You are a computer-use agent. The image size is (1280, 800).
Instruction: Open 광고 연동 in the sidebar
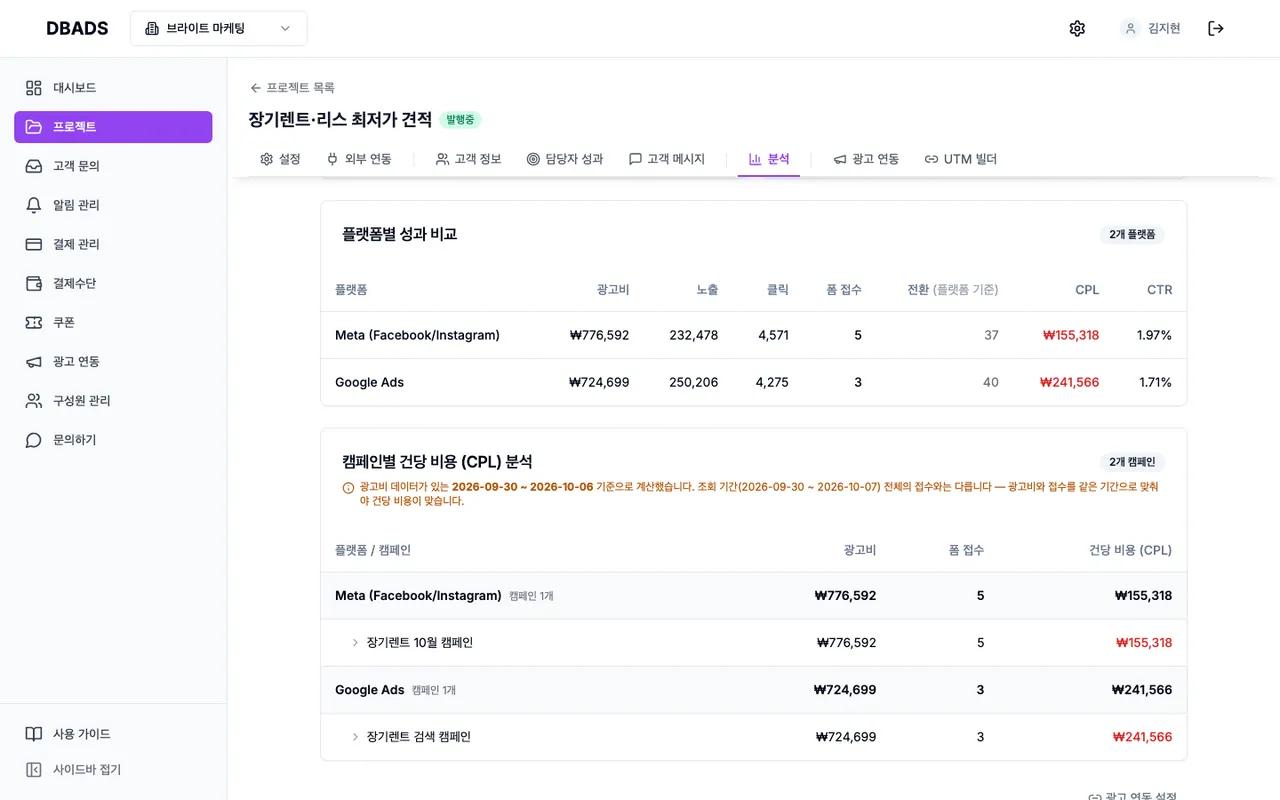coord(113,361)
